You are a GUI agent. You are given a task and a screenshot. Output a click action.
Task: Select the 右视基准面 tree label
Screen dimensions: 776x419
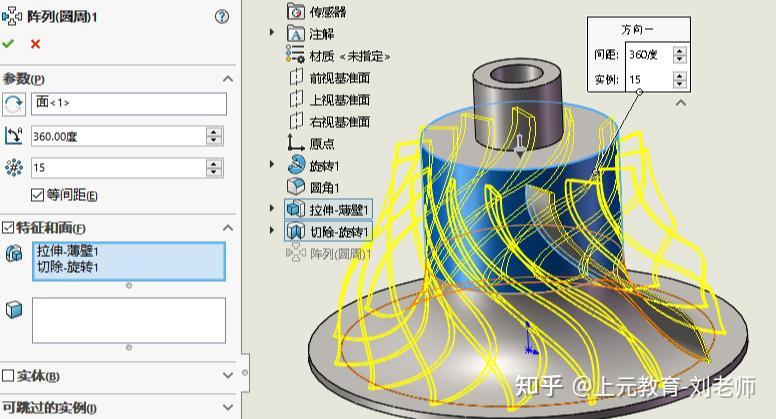click(340, 122)
